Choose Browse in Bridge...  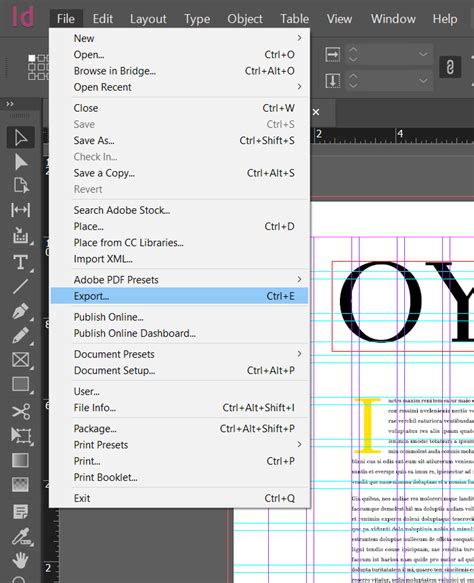pos(180,71)
